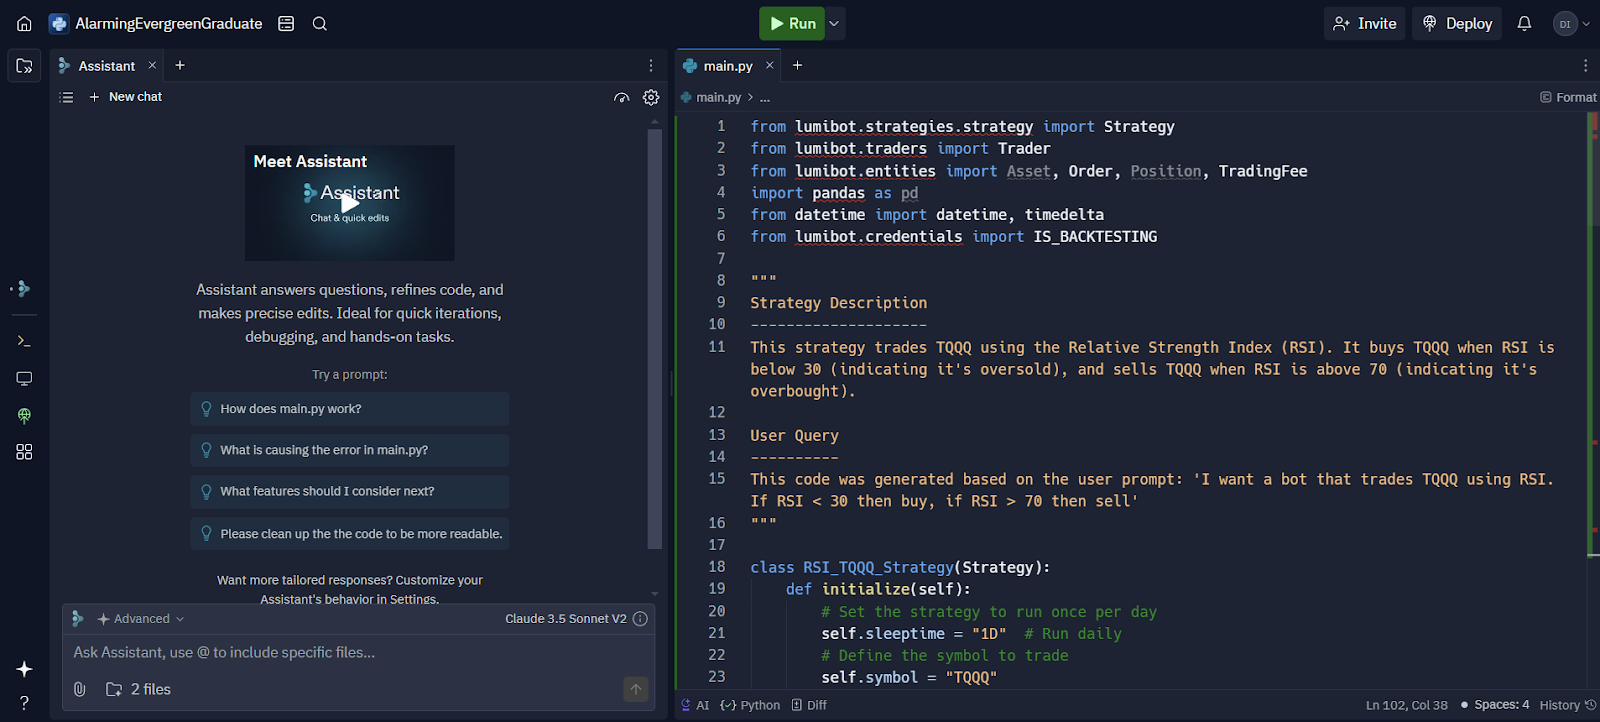
Task: Open the Python language selector in status bar
Action: tap(750, 705)
